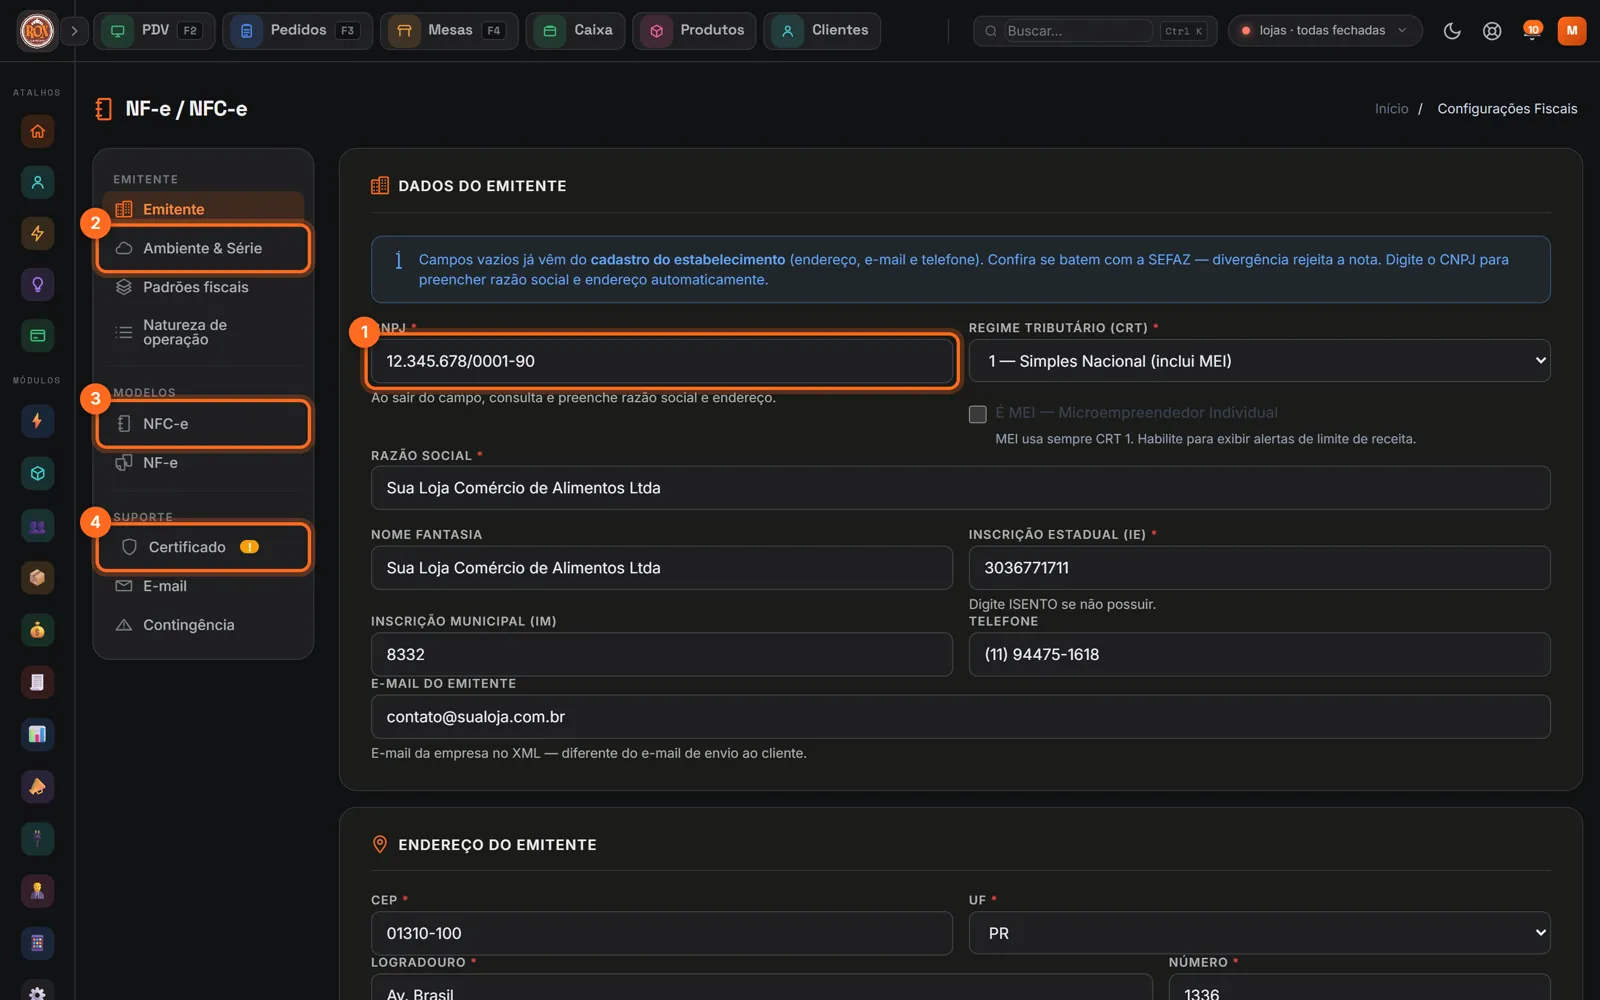Open the bar chart module icon
The width and height of the screenshot is (1600, 1000).
(37, 734)
